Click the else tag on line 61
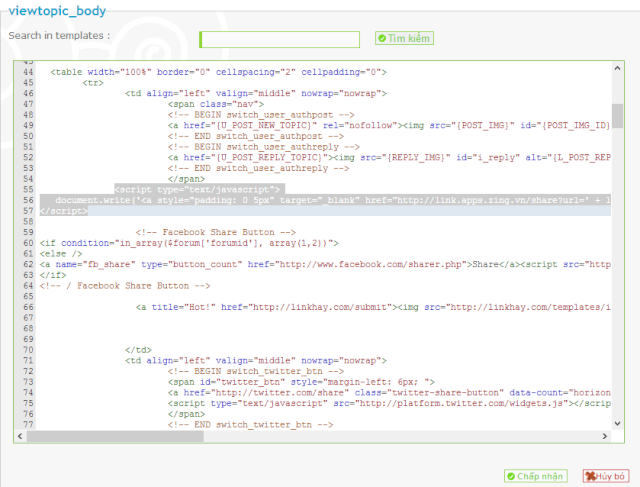Screen dimensions: 640x487 61,254
